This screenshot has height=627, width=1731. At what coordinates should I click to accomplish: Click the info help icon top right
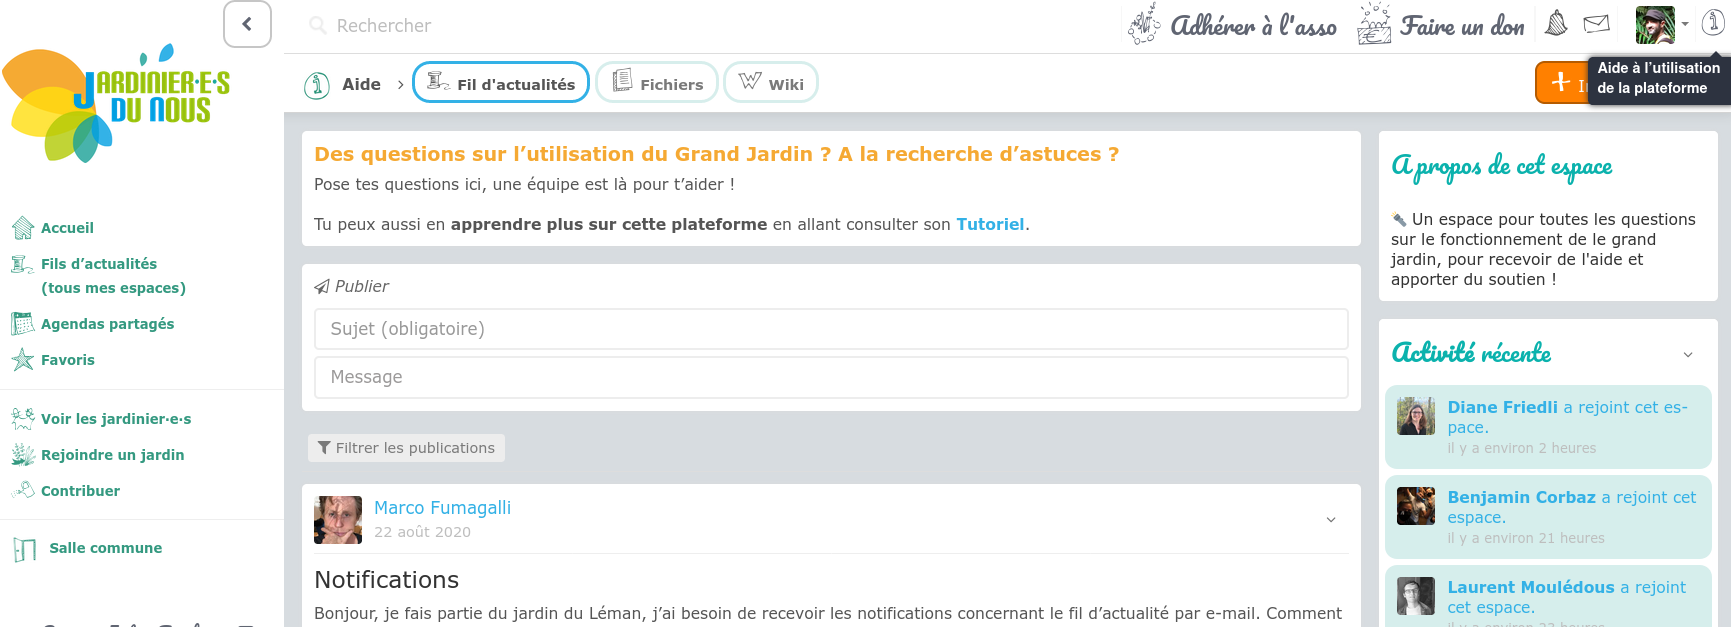point(1713,23)
